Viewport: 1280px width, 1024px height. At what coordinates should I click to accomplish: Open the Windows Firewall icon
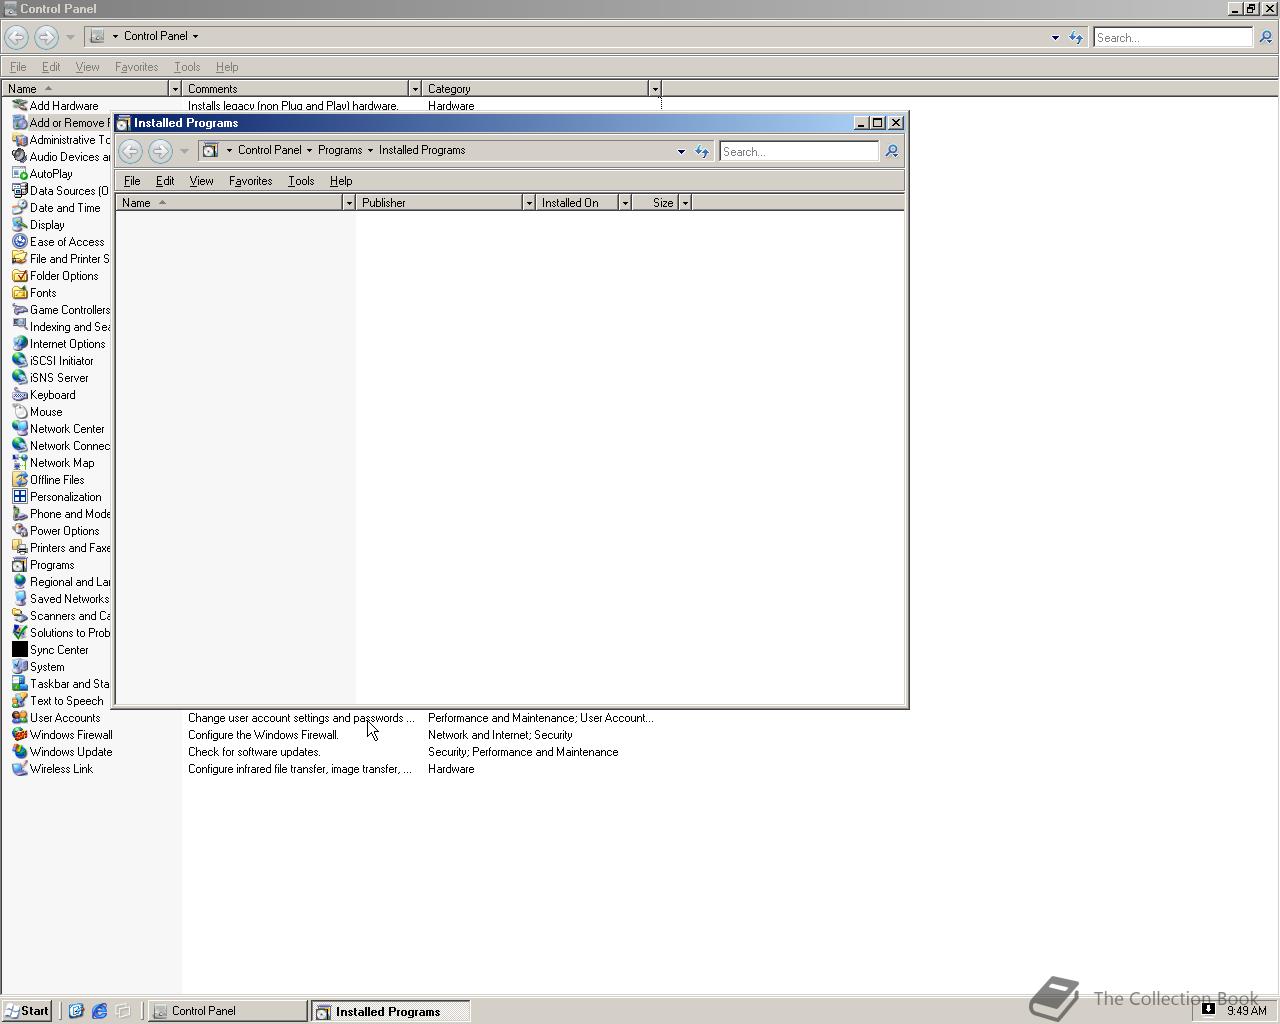[x=19, y=735]
